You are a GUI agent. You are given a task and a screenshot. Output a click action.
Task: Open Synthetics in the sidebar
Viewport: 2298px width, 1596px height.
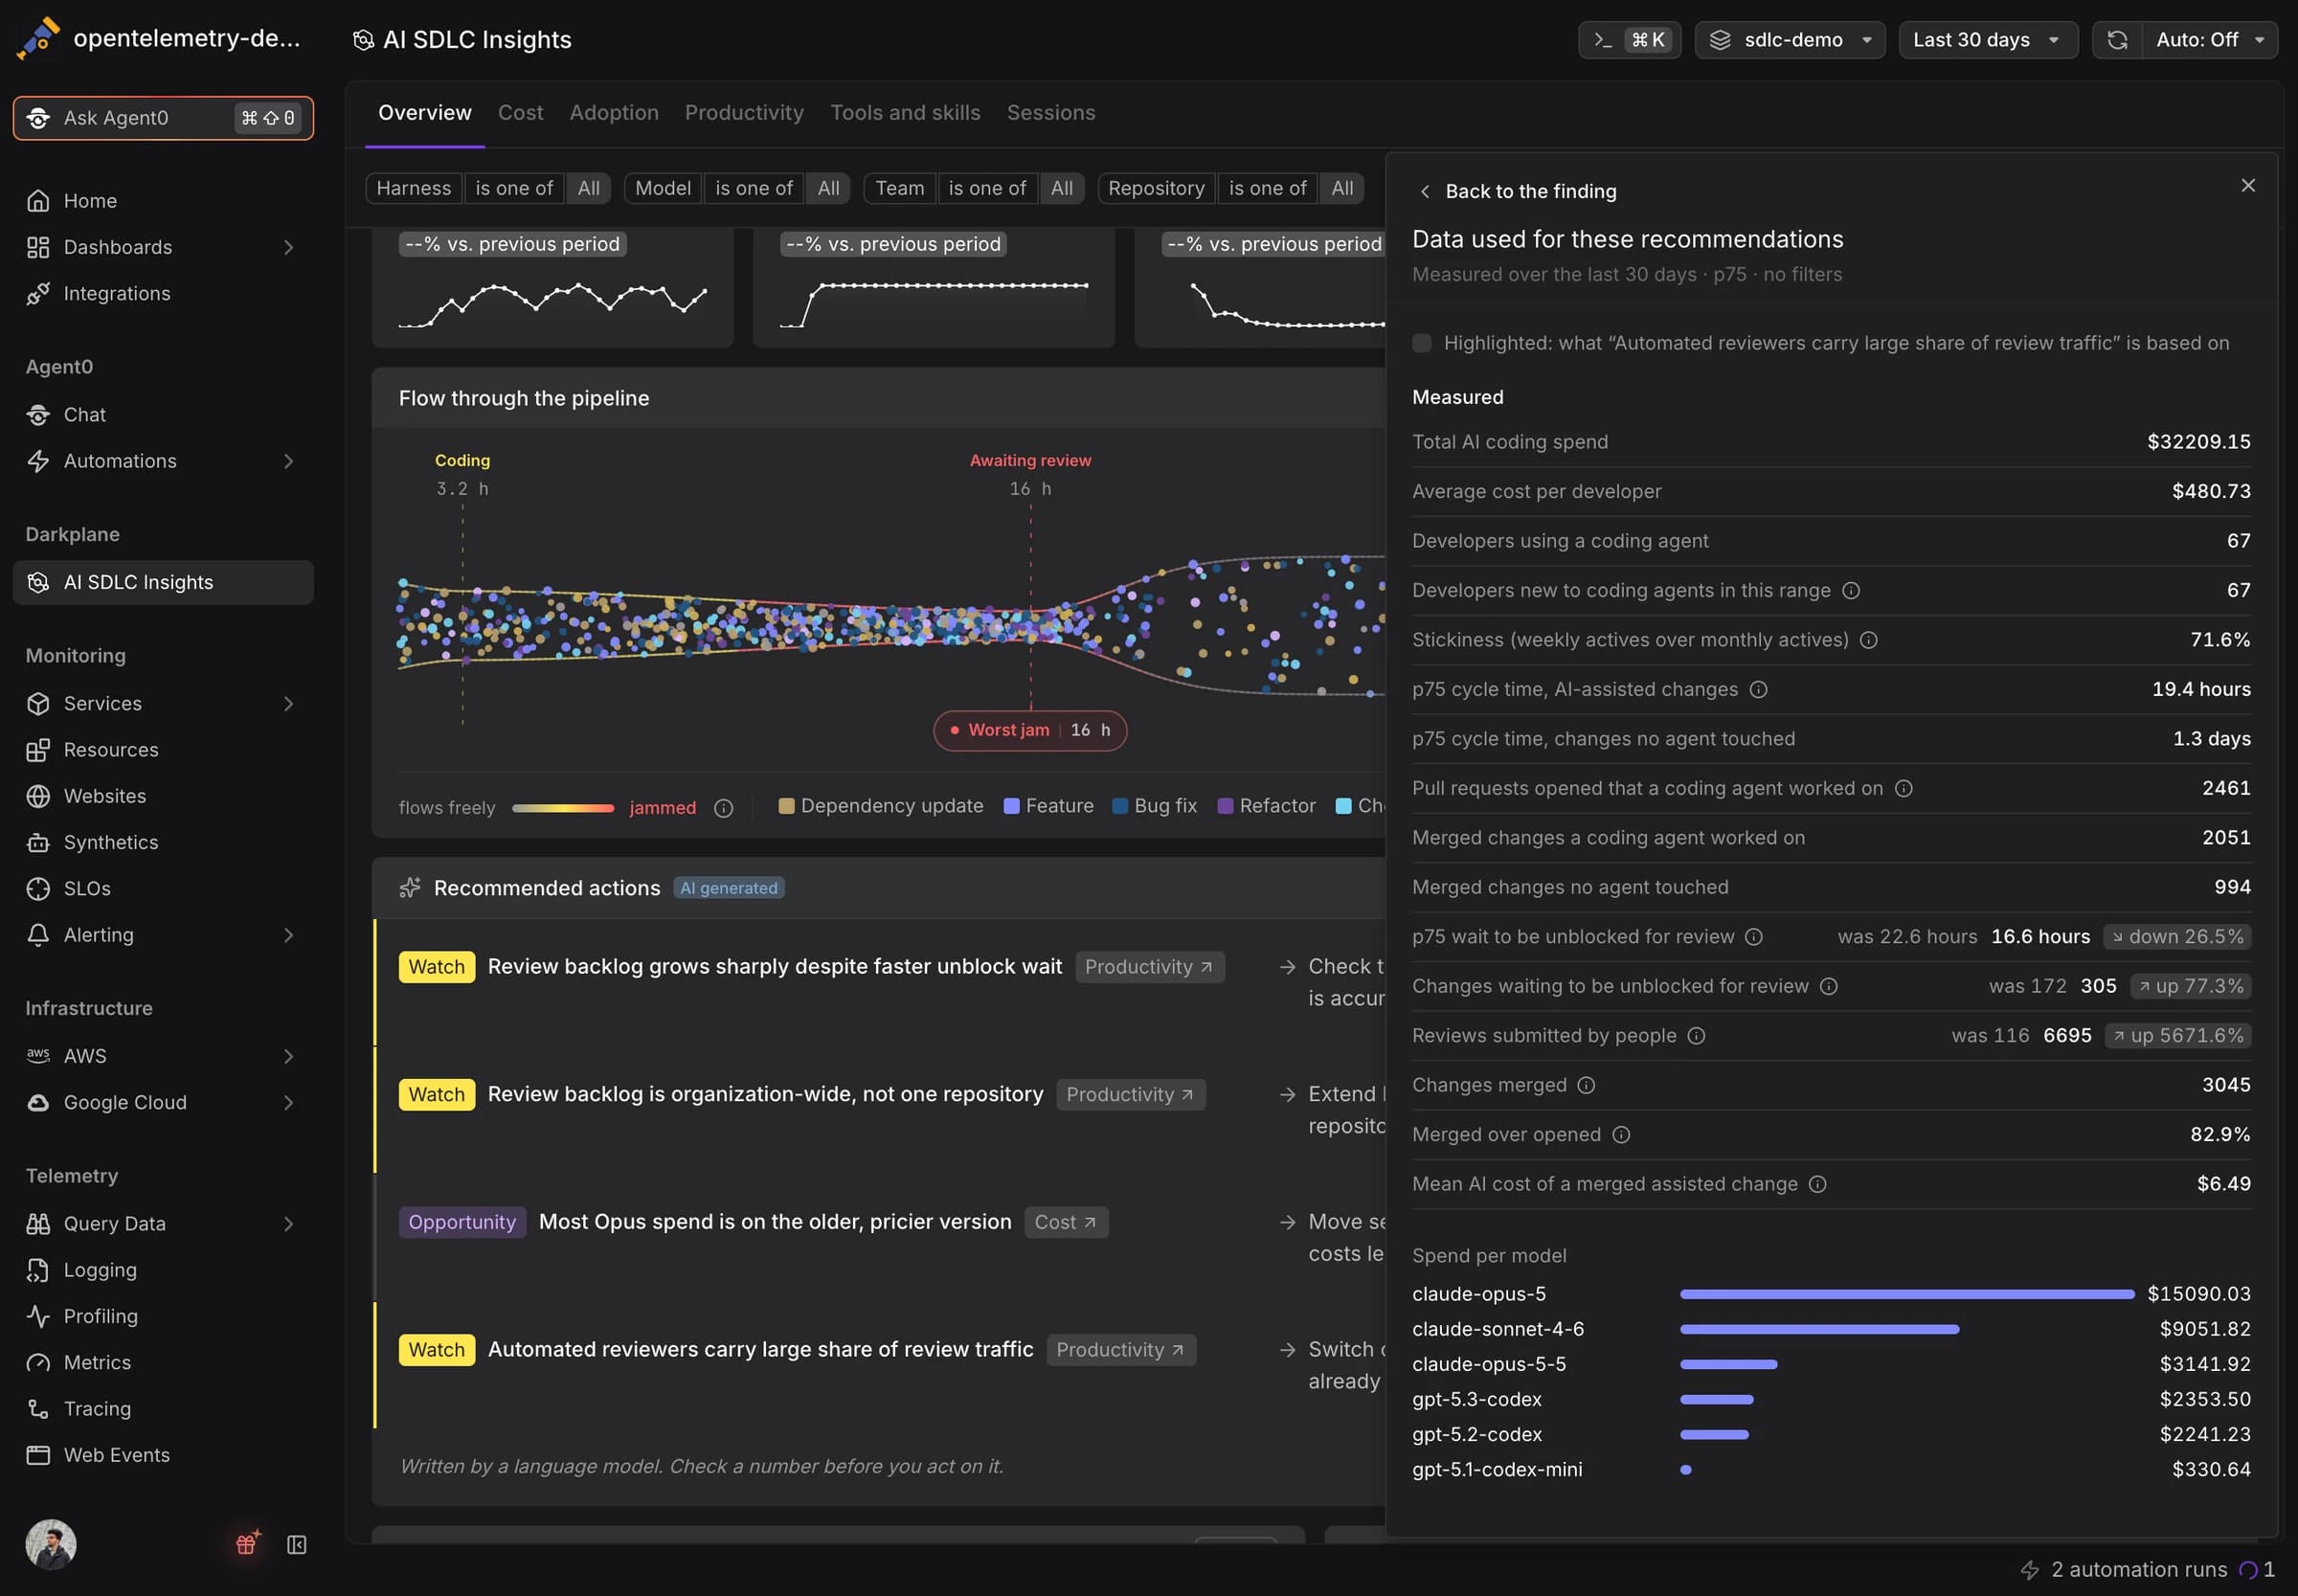[163, 842]
